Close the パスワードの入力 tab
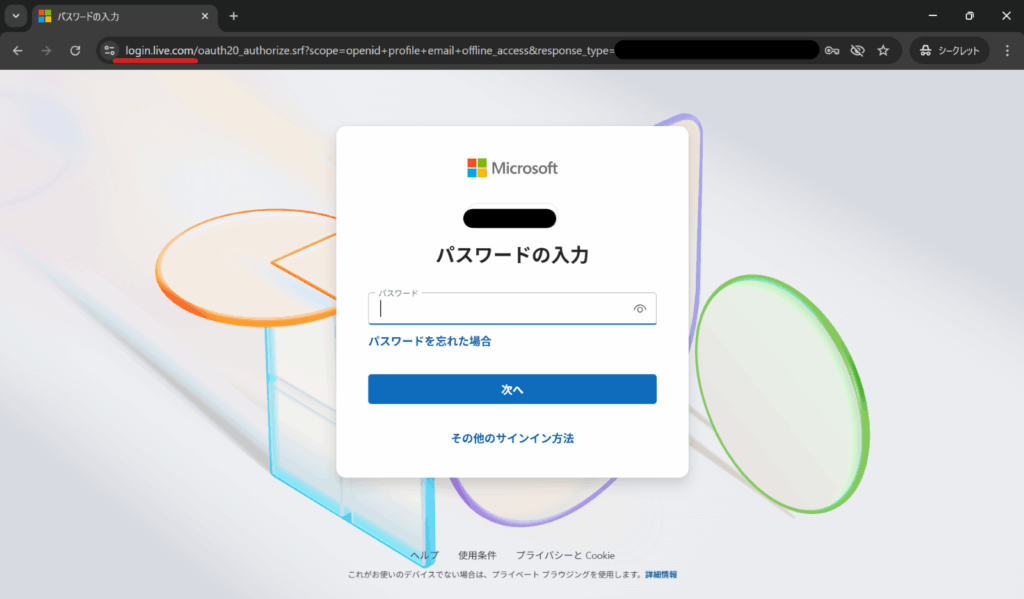 tap(204, 16)
